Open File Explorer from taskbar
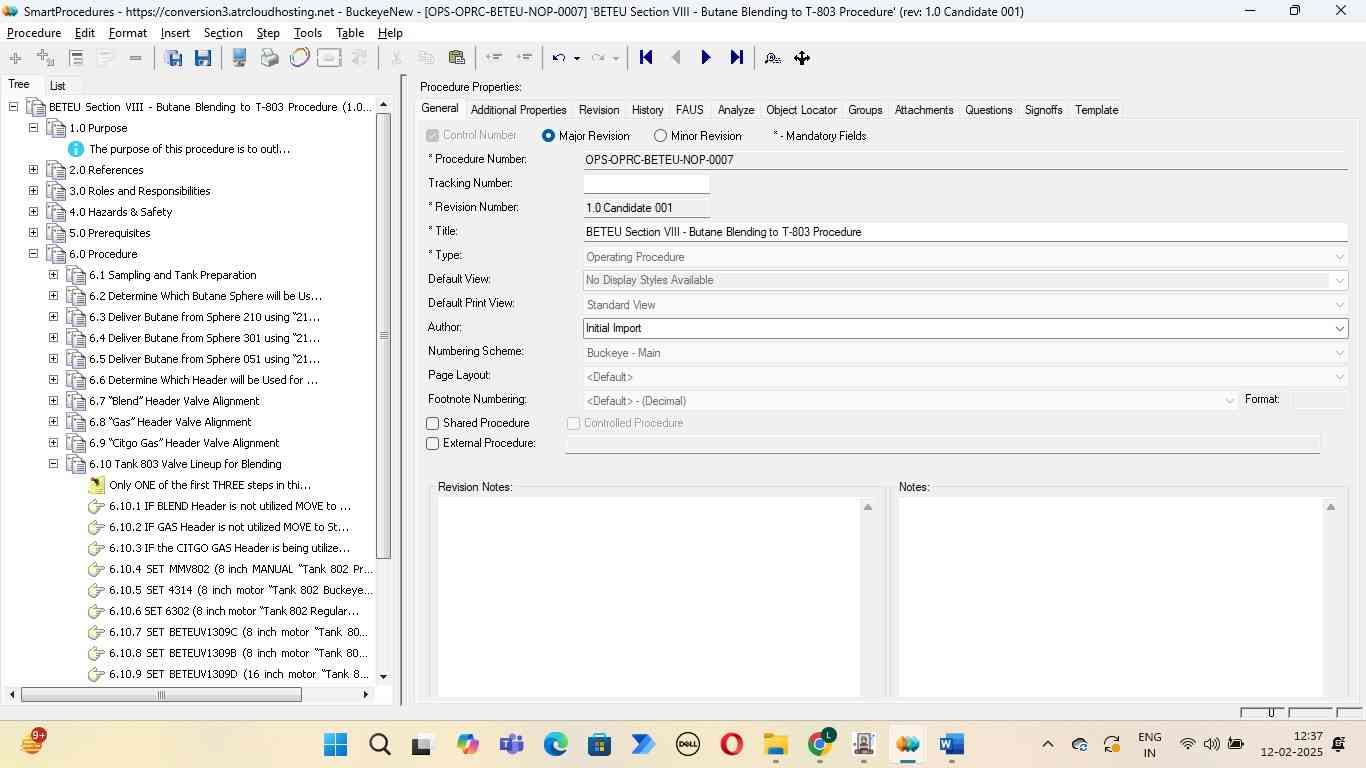This screenshot has width=1366, height=768. pyautogui.click(x=776, y=745)
